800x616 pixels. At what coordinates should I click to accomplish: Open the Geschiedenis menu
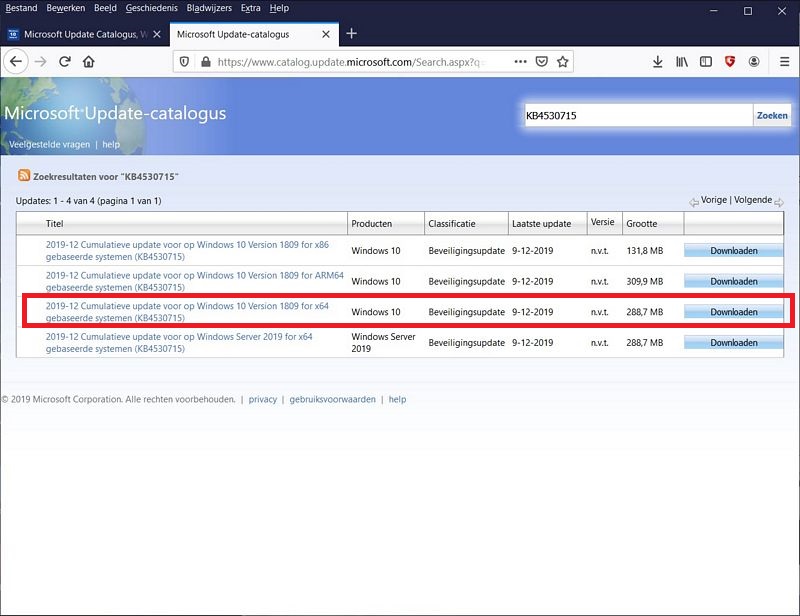tap(152, 8)
